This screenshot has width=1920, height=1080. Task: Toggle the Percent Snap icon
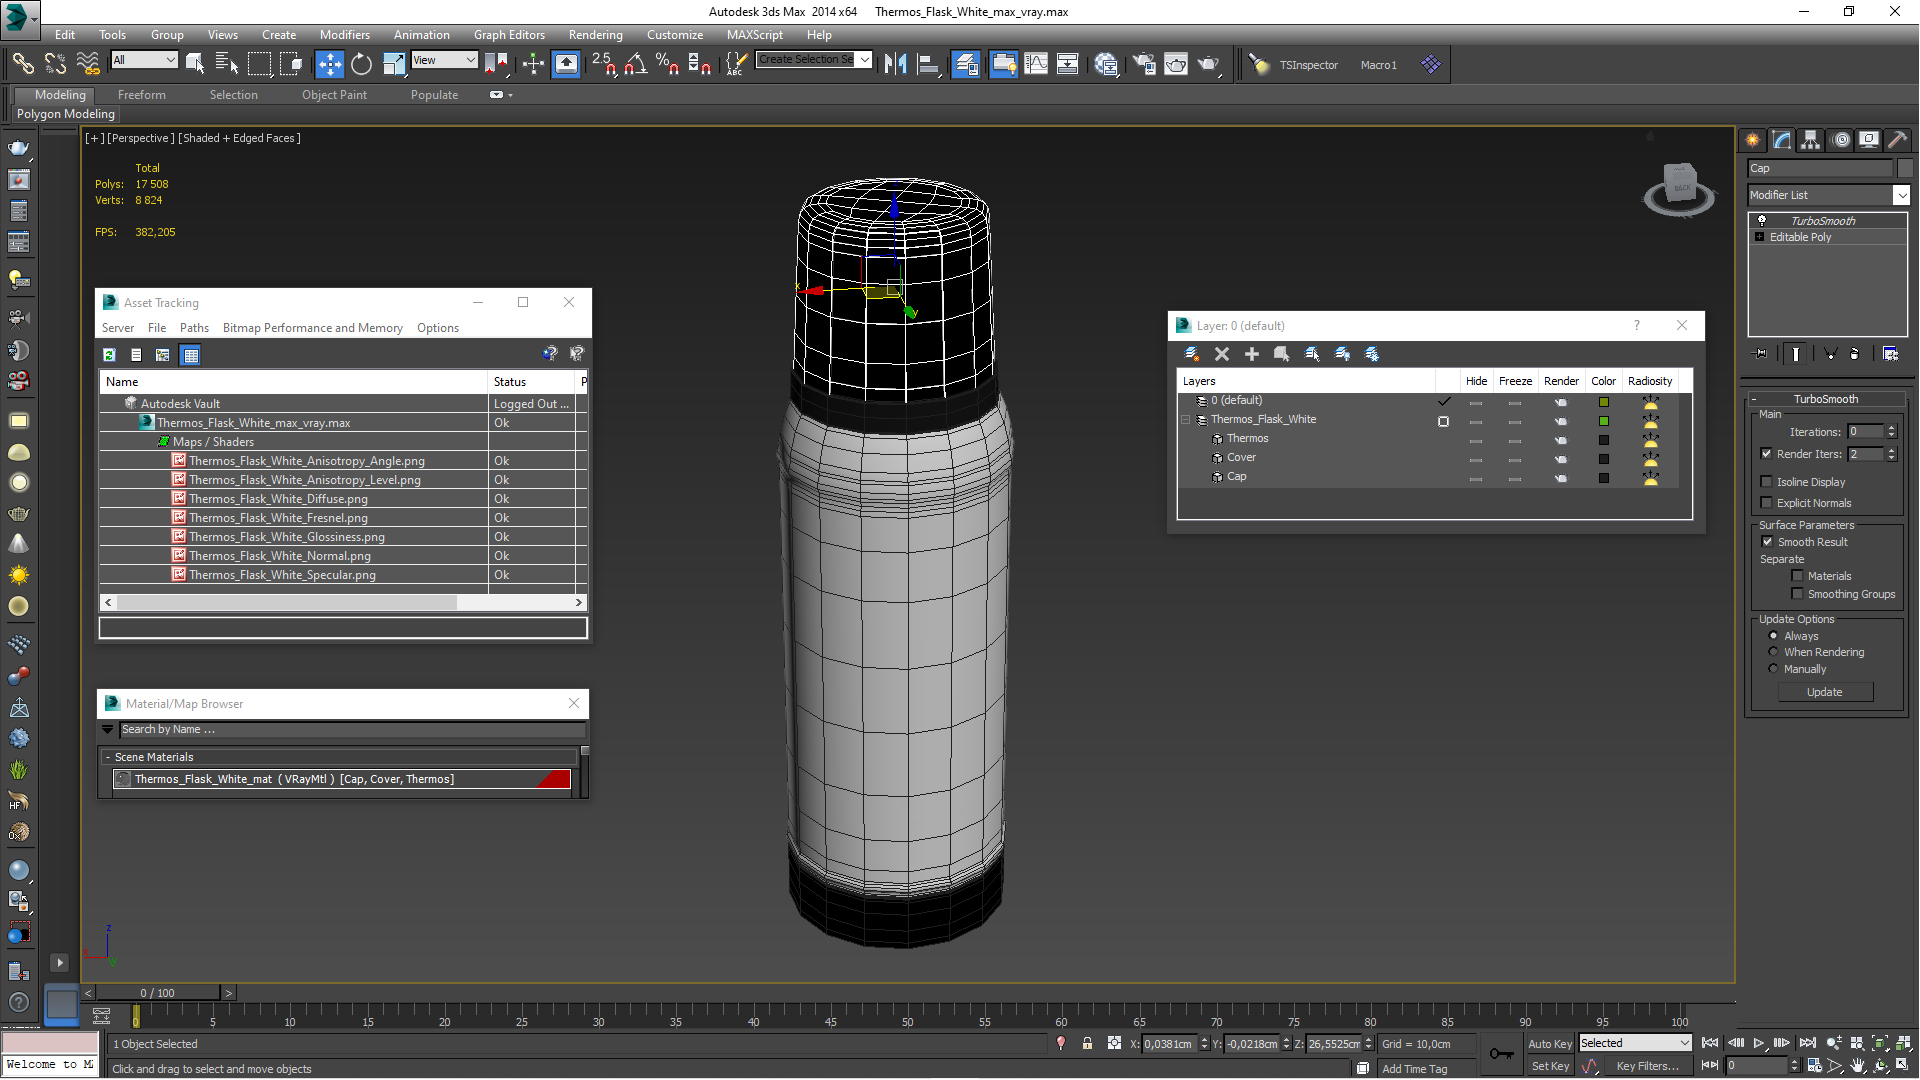[668, 64]
